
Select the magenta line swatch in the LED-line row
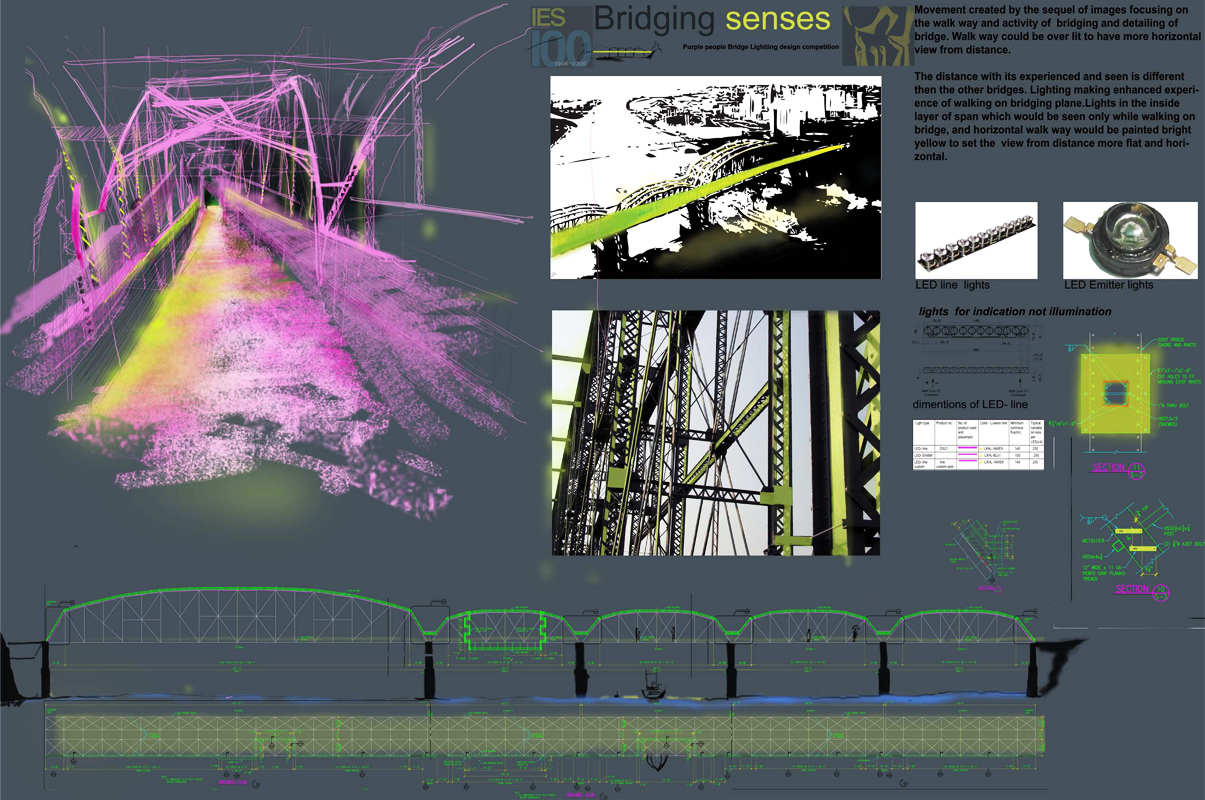pyautogui.click(x=968, y=449)
